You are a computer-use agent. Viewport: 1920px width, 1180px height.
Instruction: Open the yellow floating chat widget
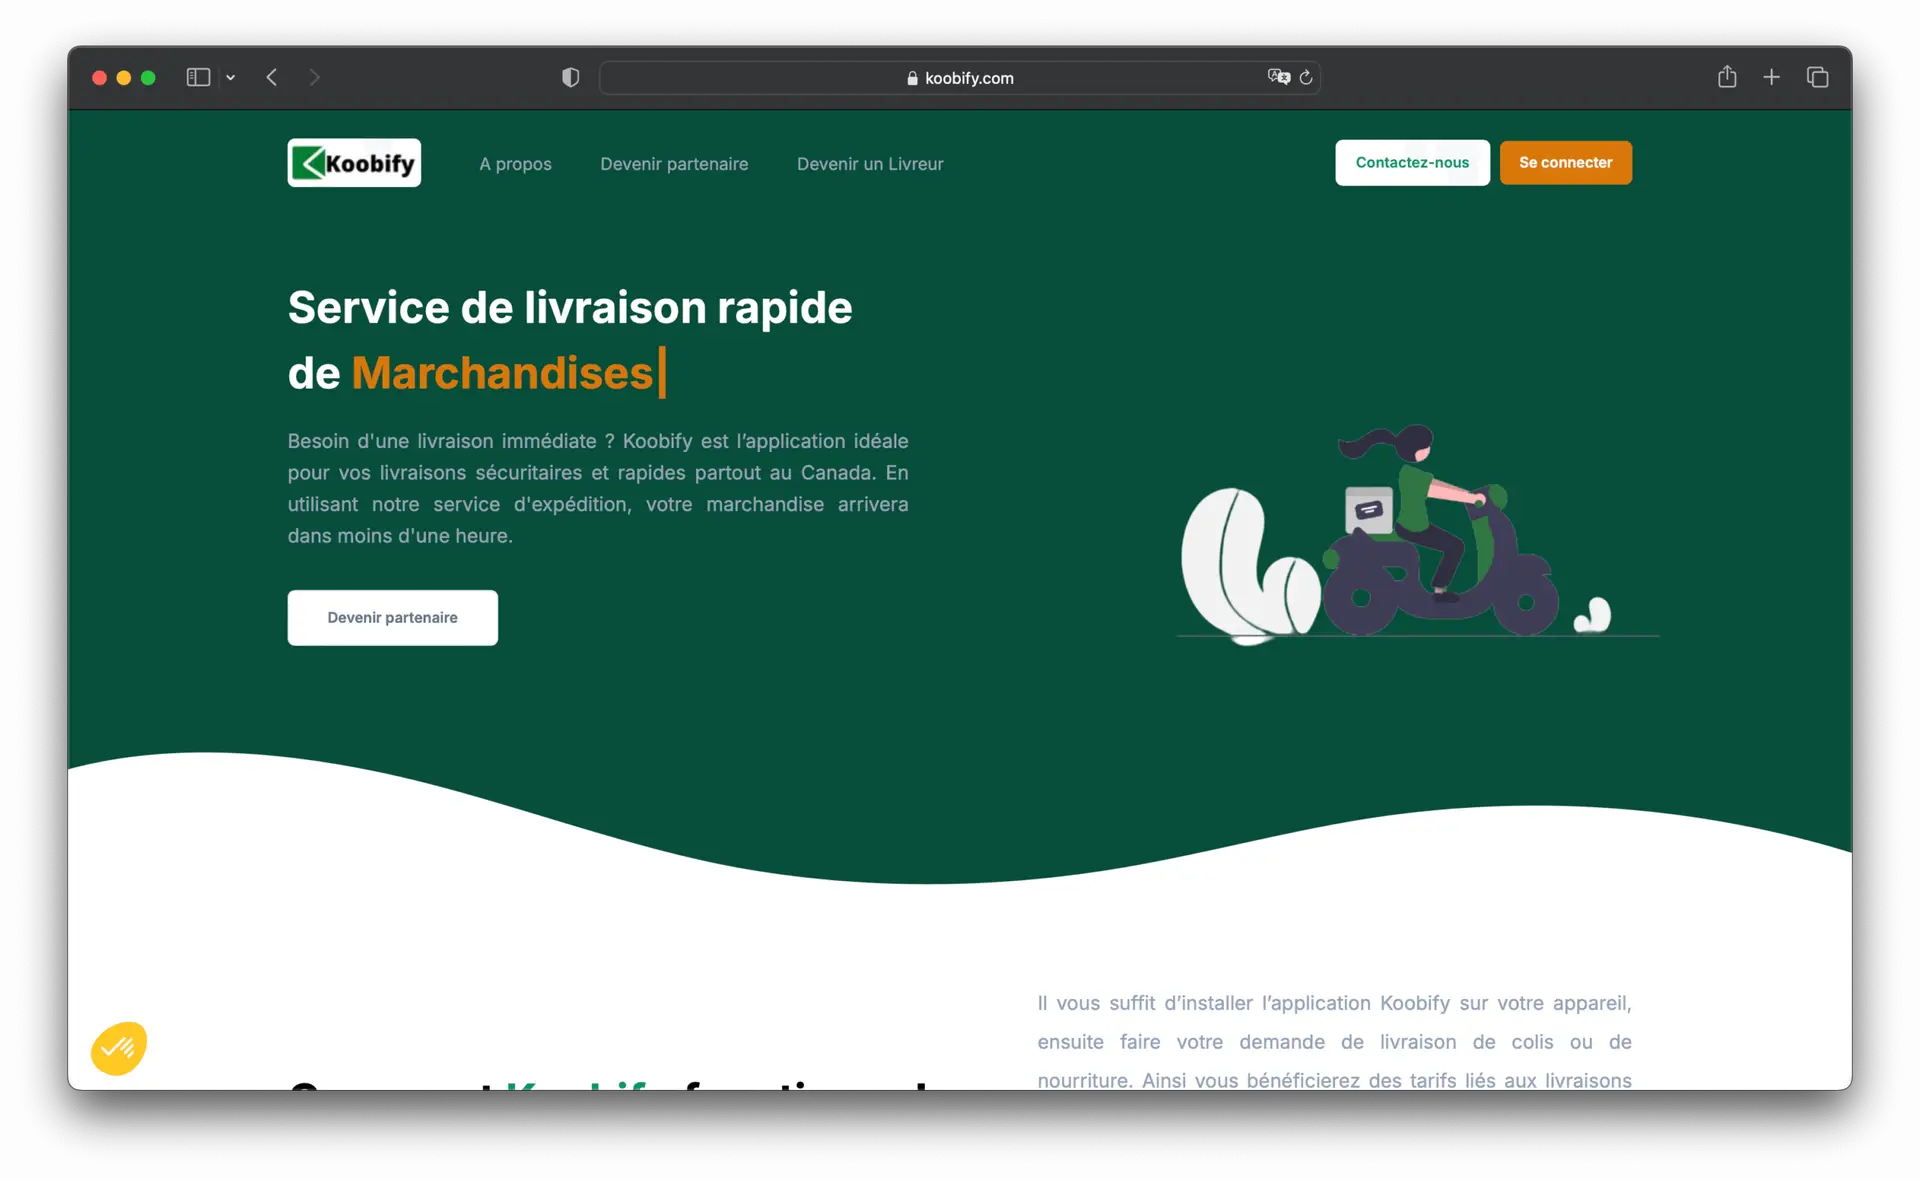[119, 1048]
